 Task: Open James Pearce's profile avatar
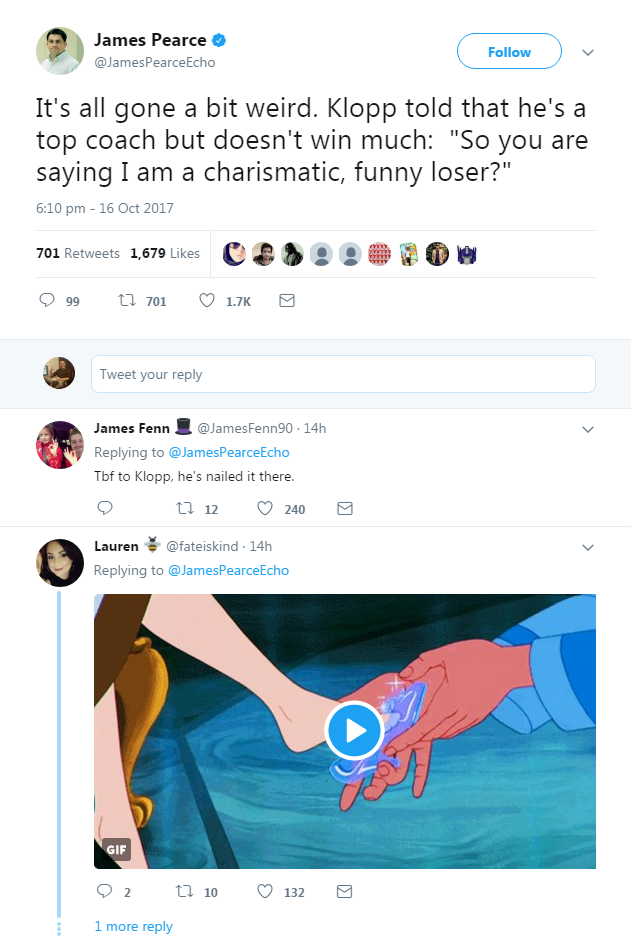60,51
